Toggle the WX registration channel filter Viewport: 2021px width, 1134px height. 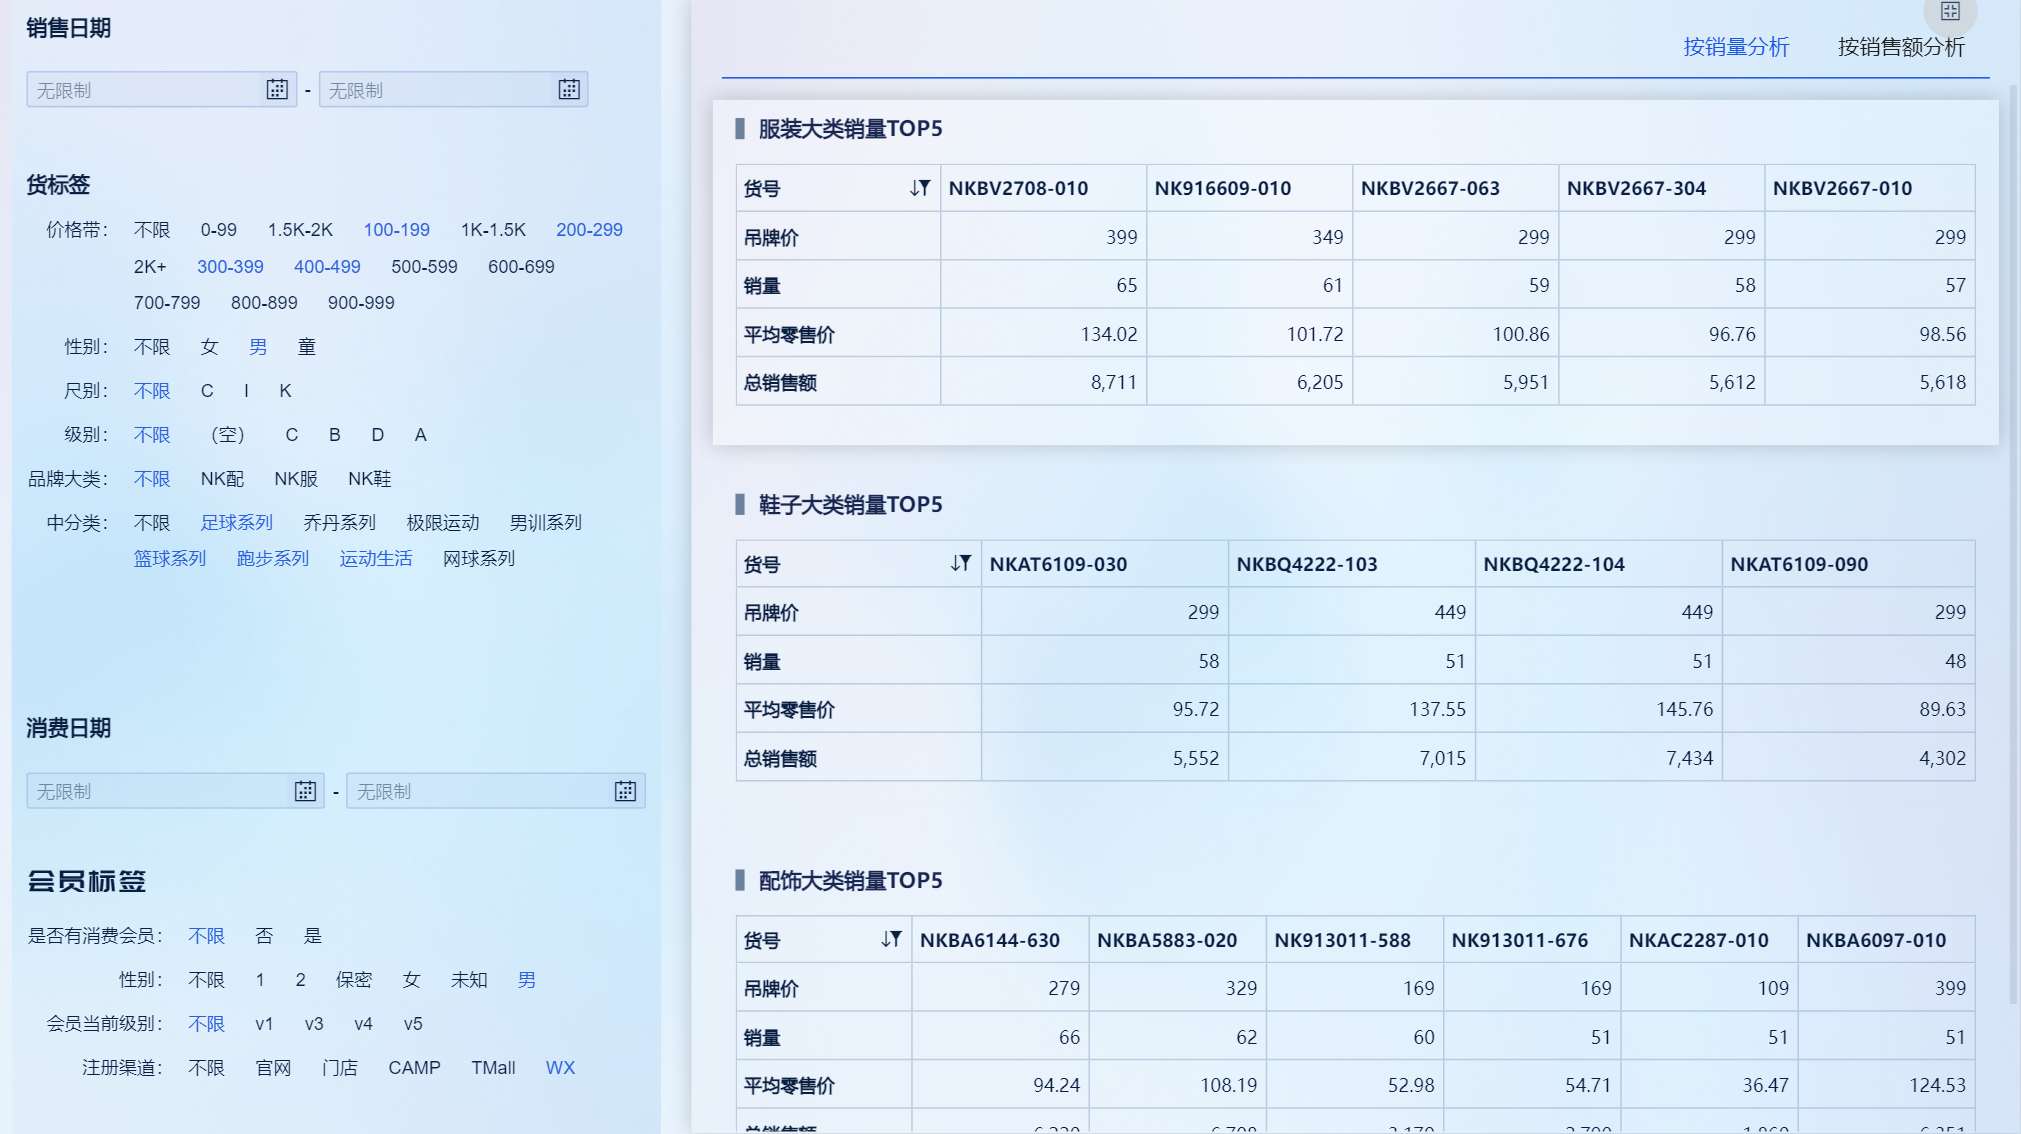[x=560, y=1068]
